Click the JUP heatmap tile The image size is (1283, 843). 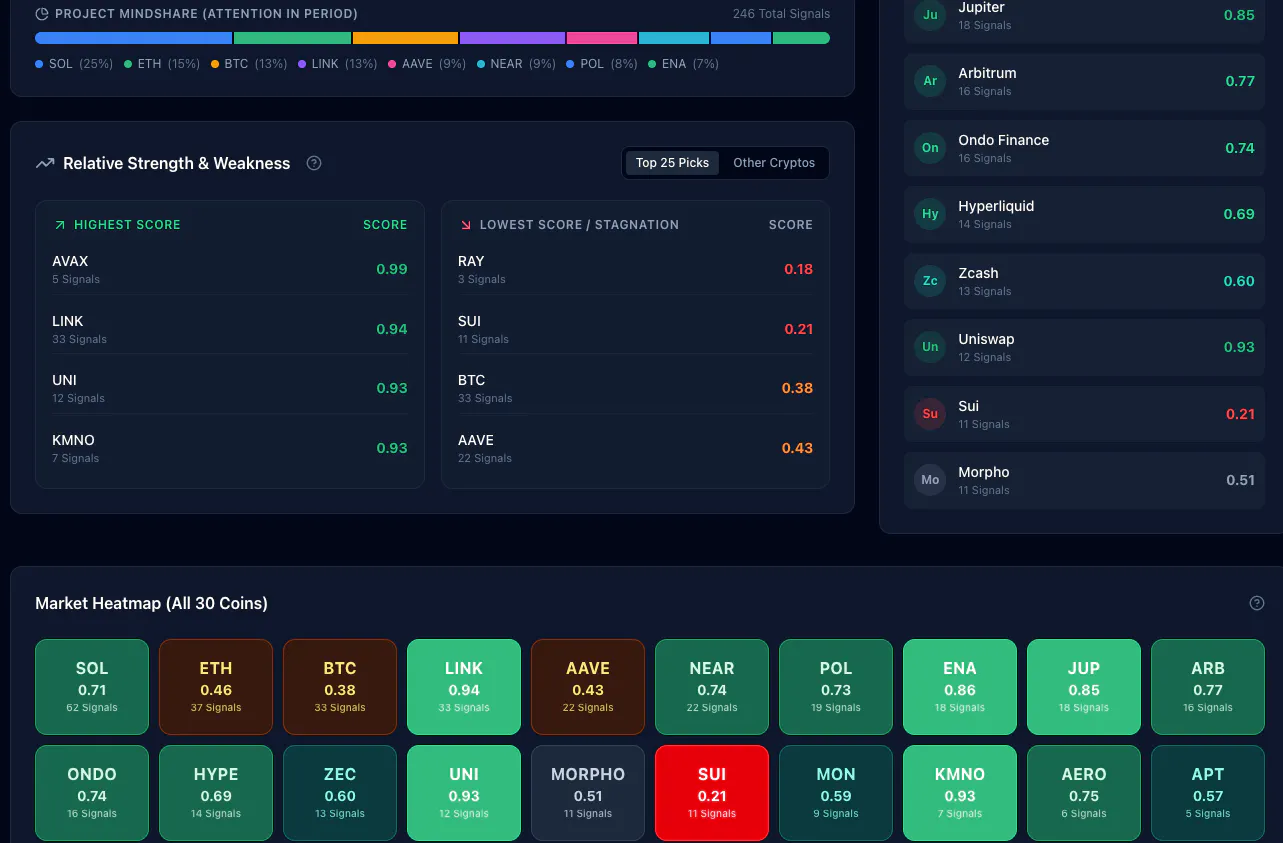pyautogui.click(x=1084, y=687)
